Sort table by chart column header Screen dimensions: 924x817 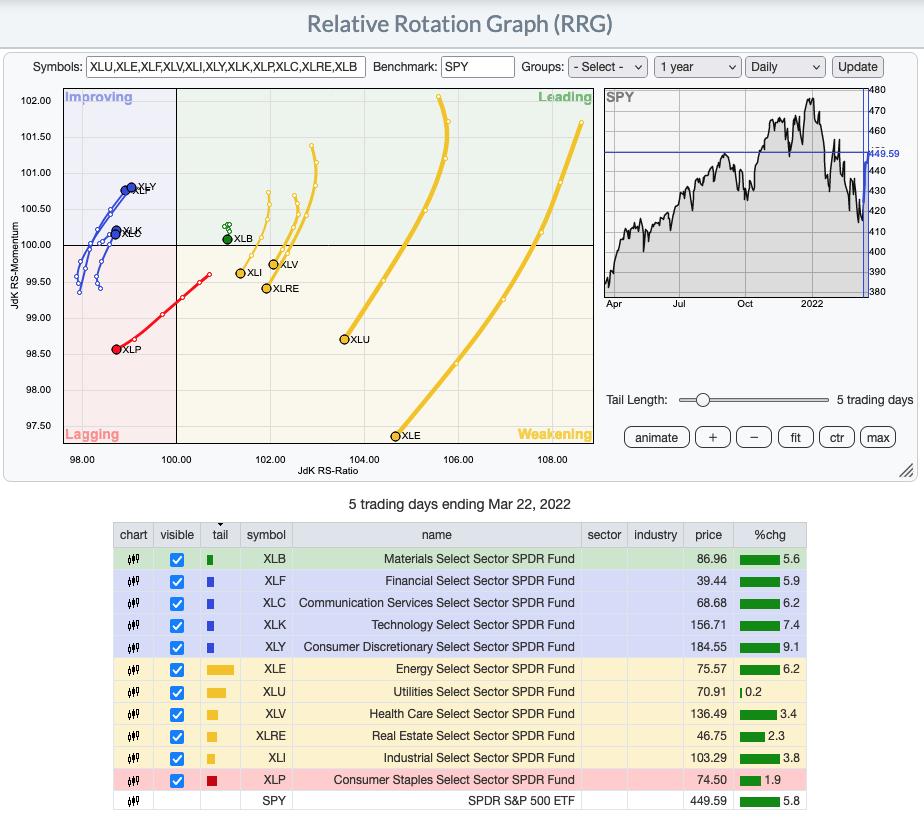pyautogui.click(x=134, y=535)
